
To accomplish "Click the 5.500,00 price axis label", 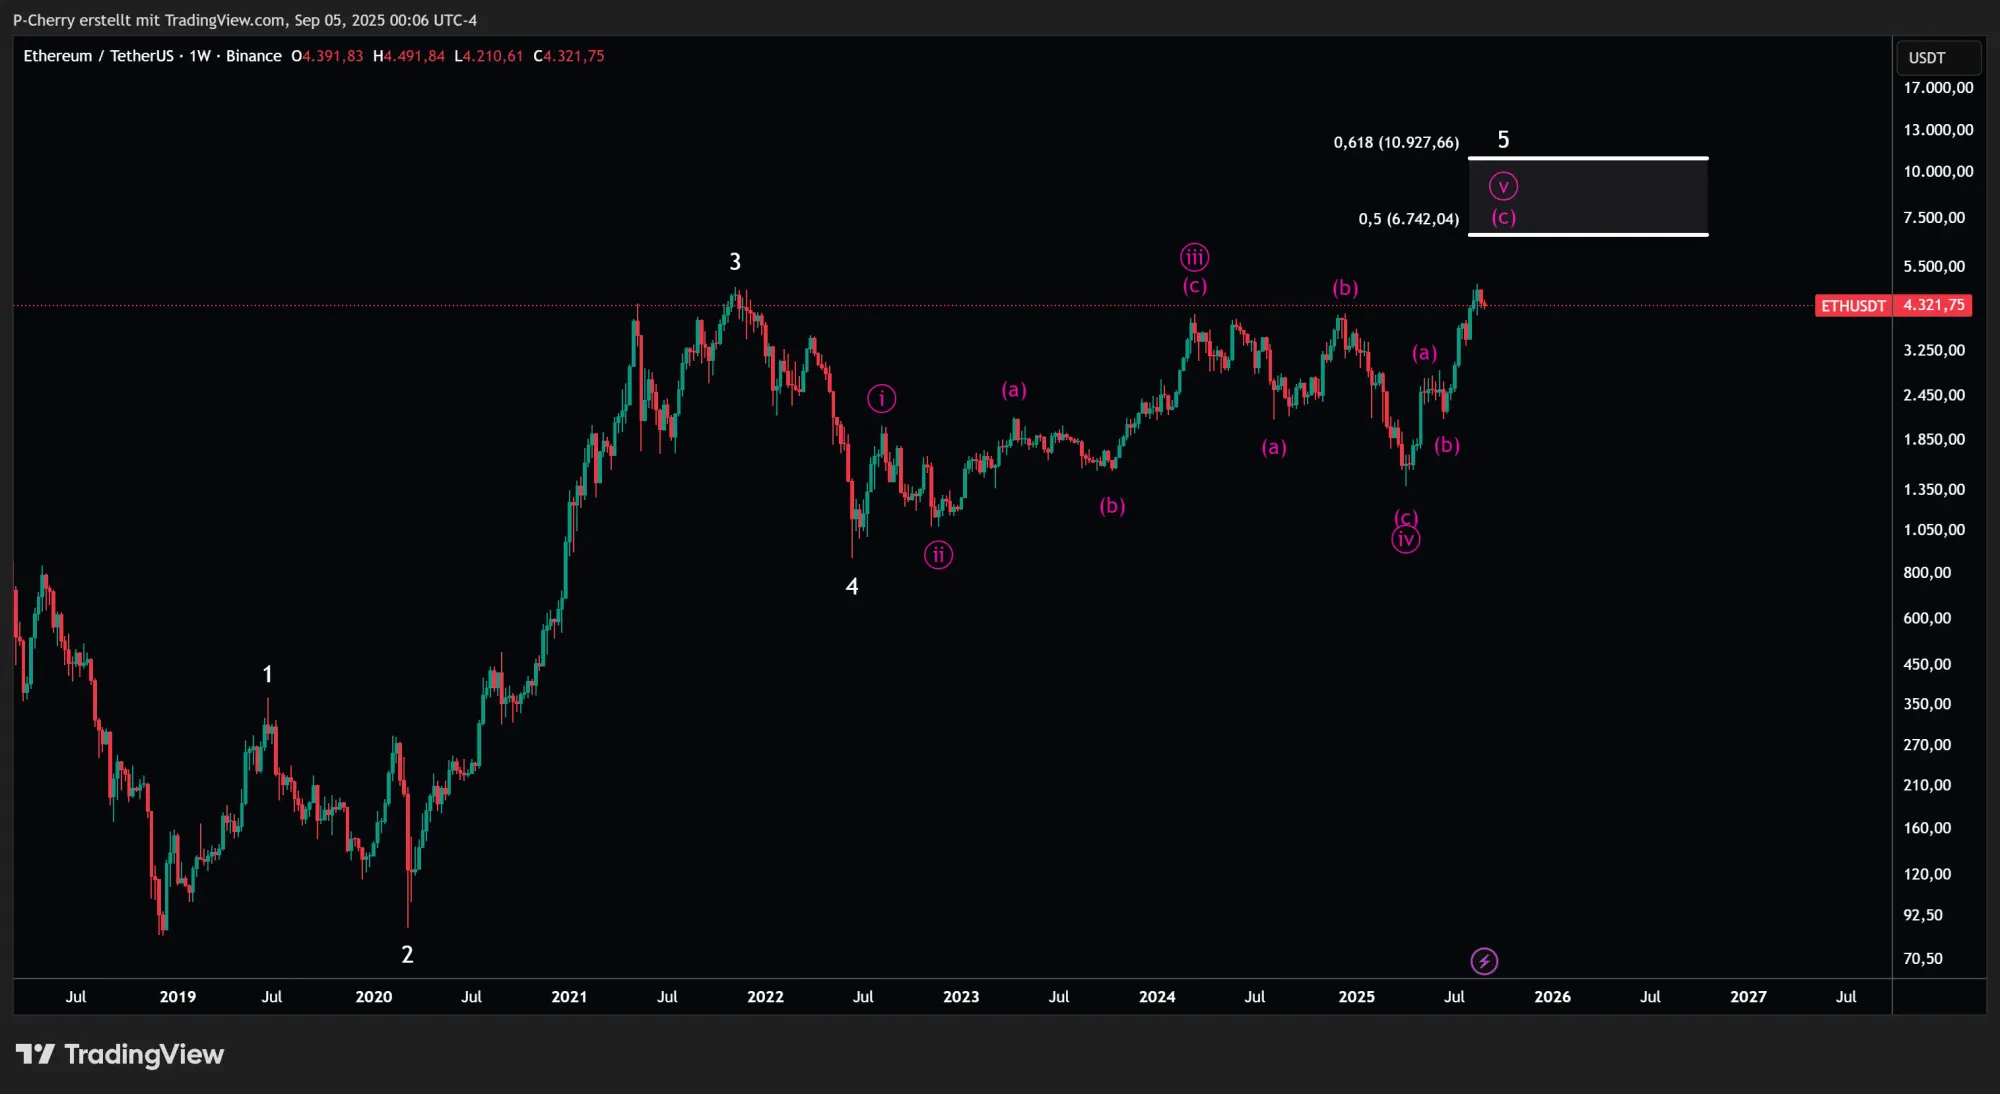I will pyautogui.click(x=1934, y=267).
